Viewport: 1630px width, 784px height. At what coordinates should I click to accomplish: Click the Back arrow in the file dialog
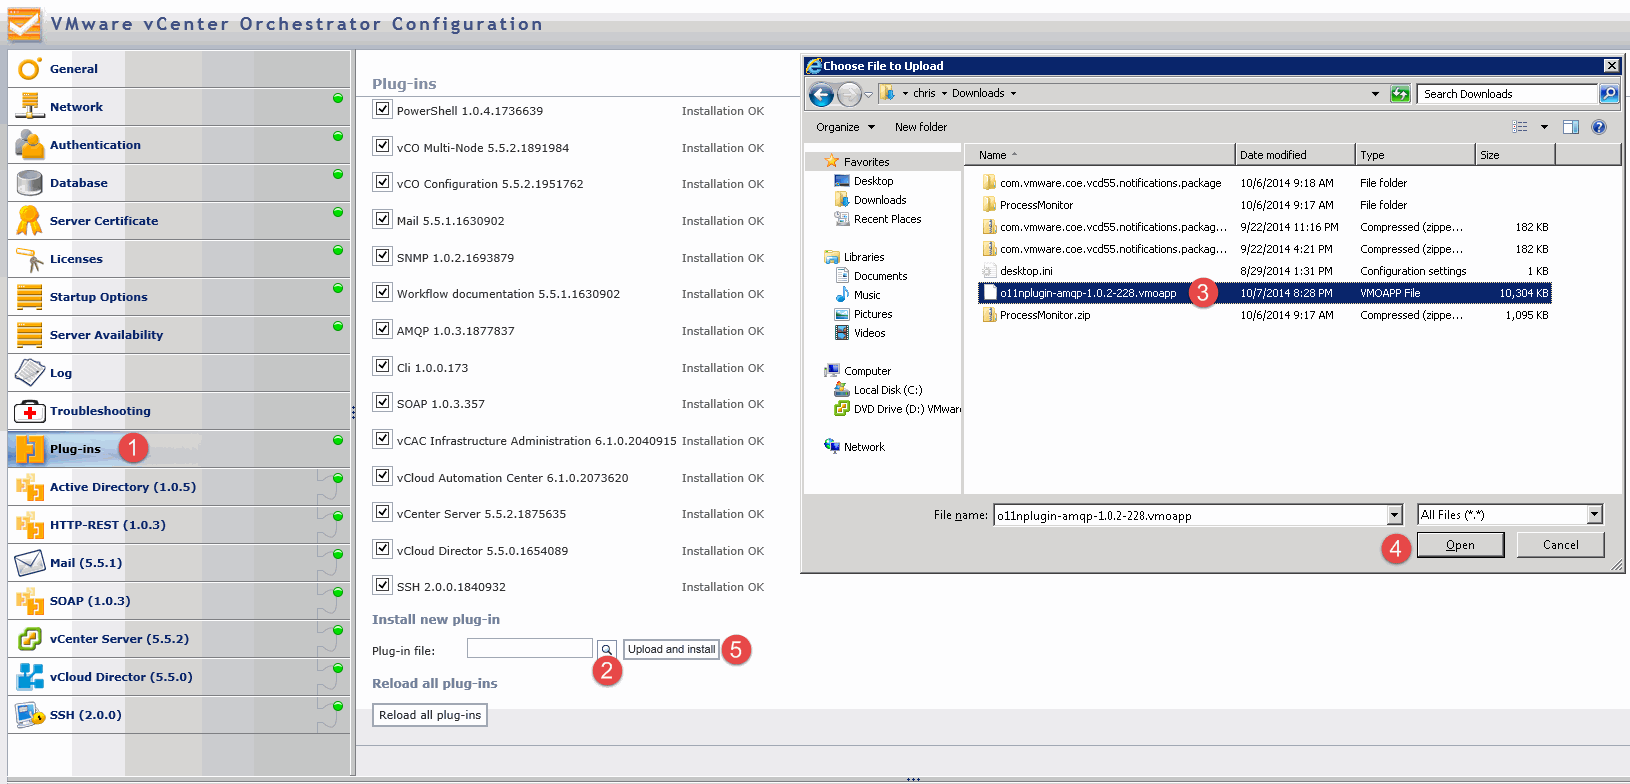[821, 94]
